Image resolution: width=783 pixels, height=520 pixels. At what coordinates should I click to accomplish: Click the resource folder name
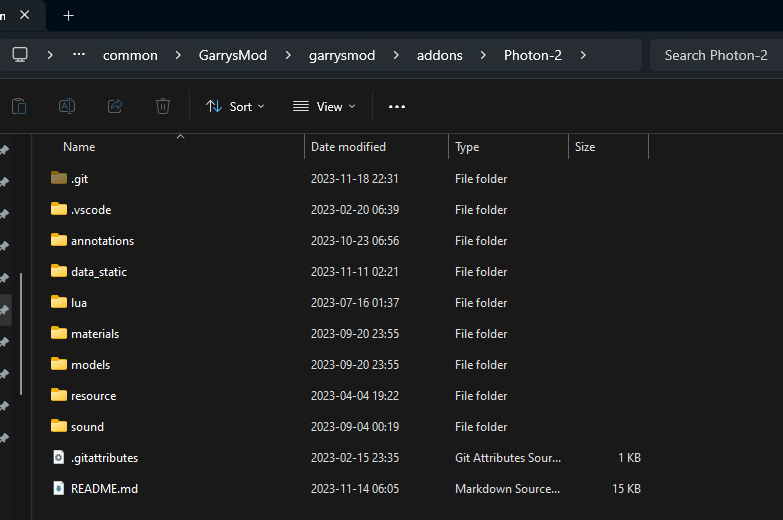pos(93,396)
